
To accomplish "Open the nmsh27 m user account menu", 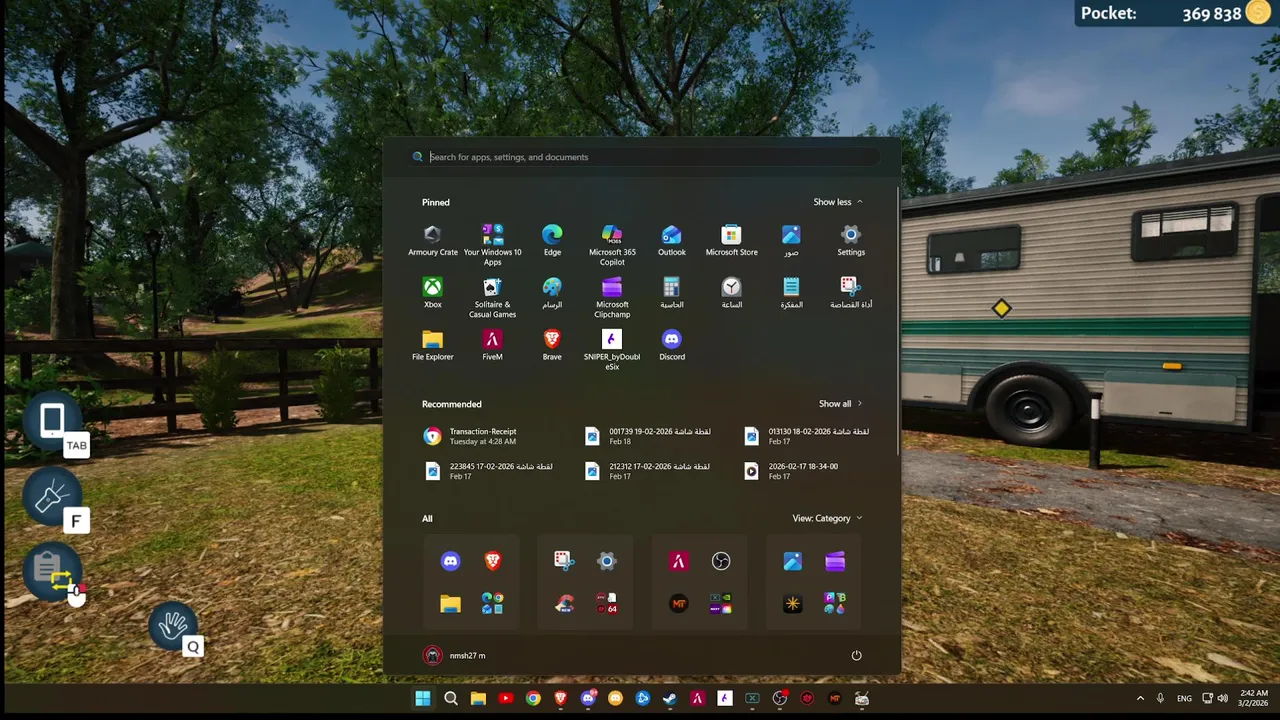I will (x=455, y=655).
